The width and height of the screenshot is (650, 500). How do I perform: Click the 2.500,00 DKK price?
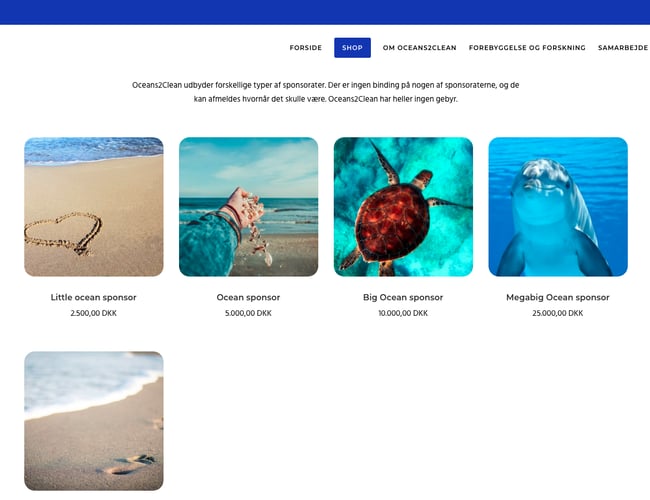click(94, 313)
